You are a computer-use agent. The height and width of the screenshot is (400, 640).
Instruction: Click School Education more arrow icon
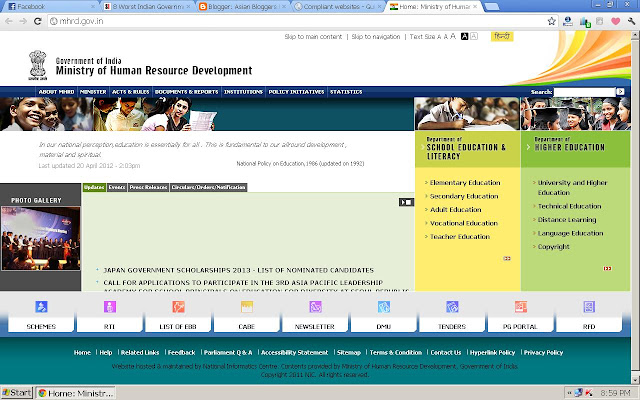(x=507, y=258)
